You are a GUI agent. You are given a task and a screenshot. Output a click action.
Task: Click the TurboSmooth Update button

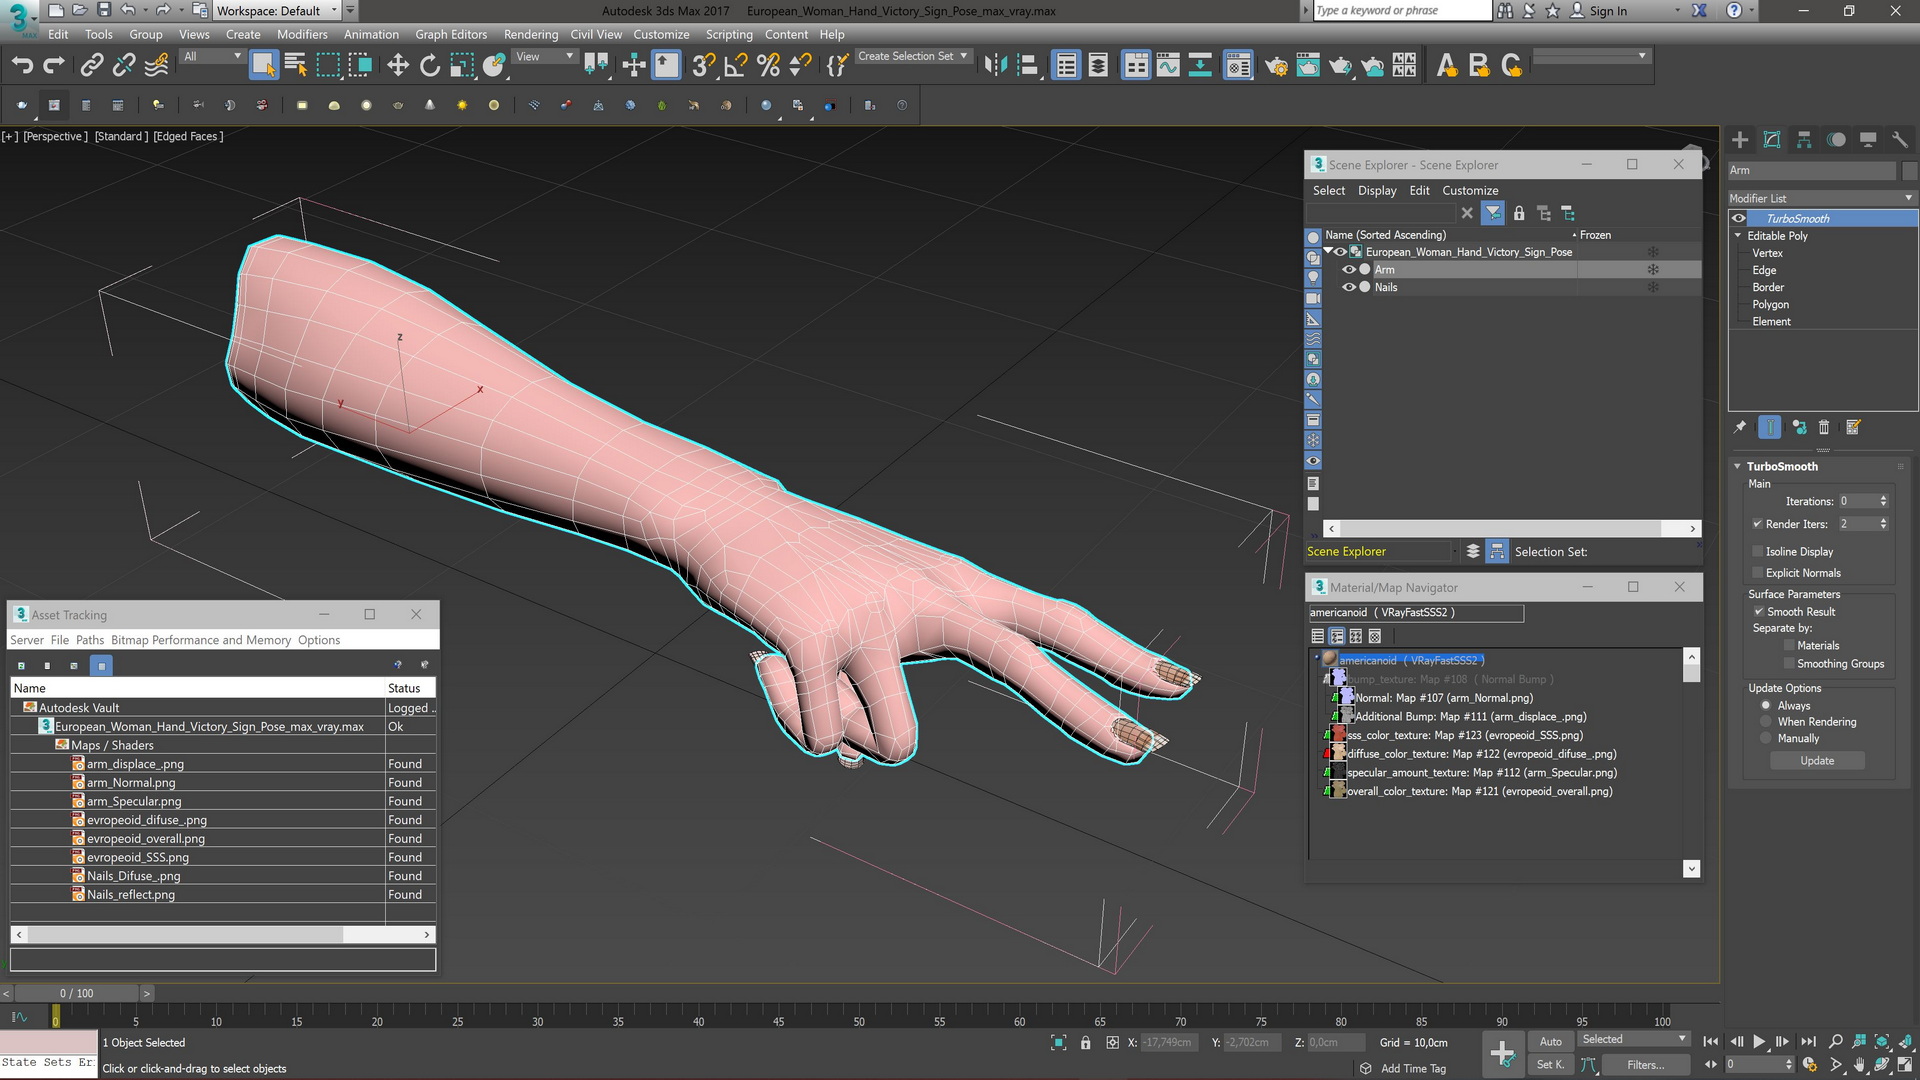coord(1816,761)
